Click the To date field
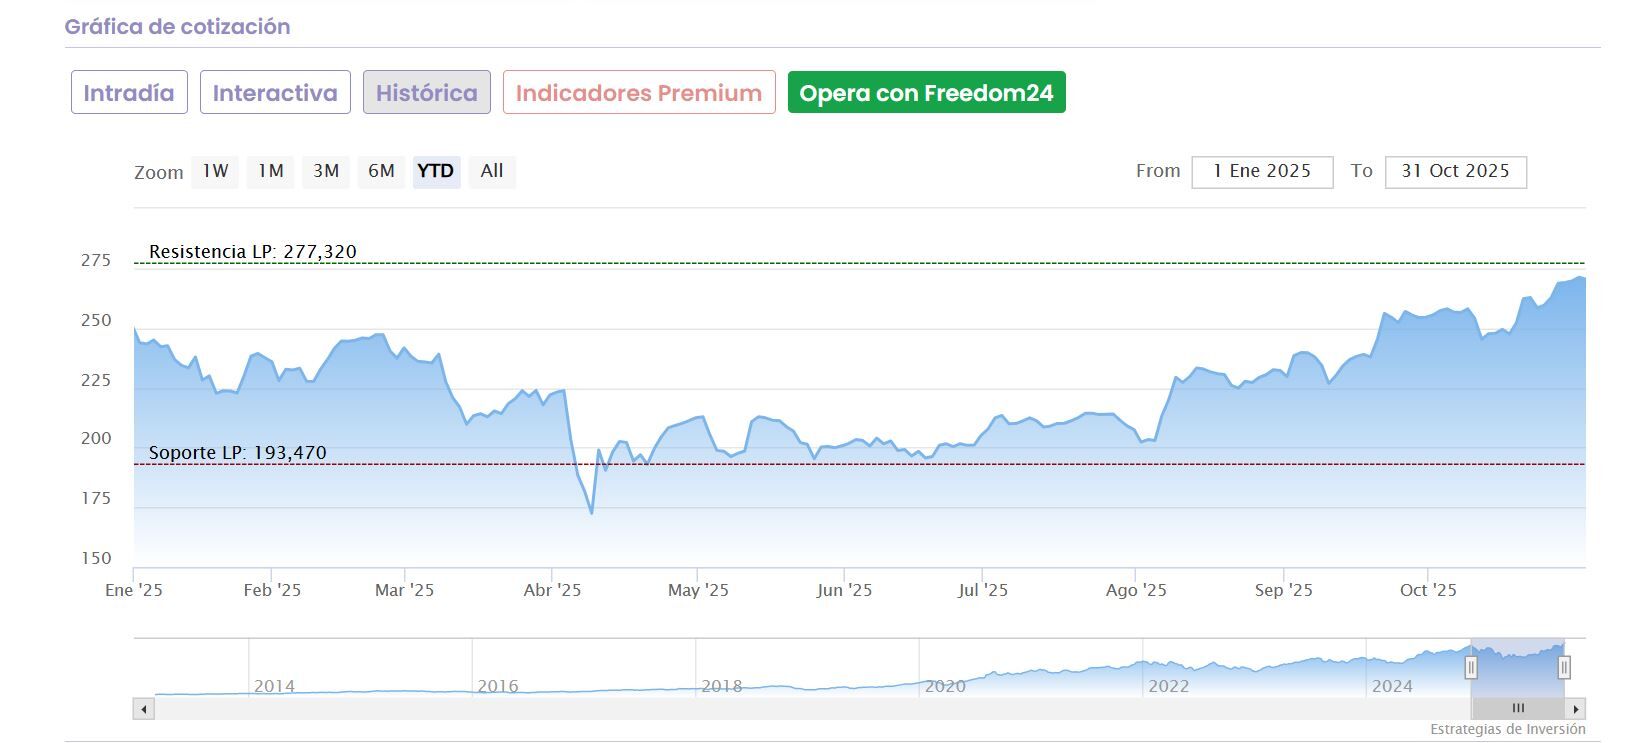This screenshot has width=1641, height=743. pyautogui.click(x=1455, y=171)
